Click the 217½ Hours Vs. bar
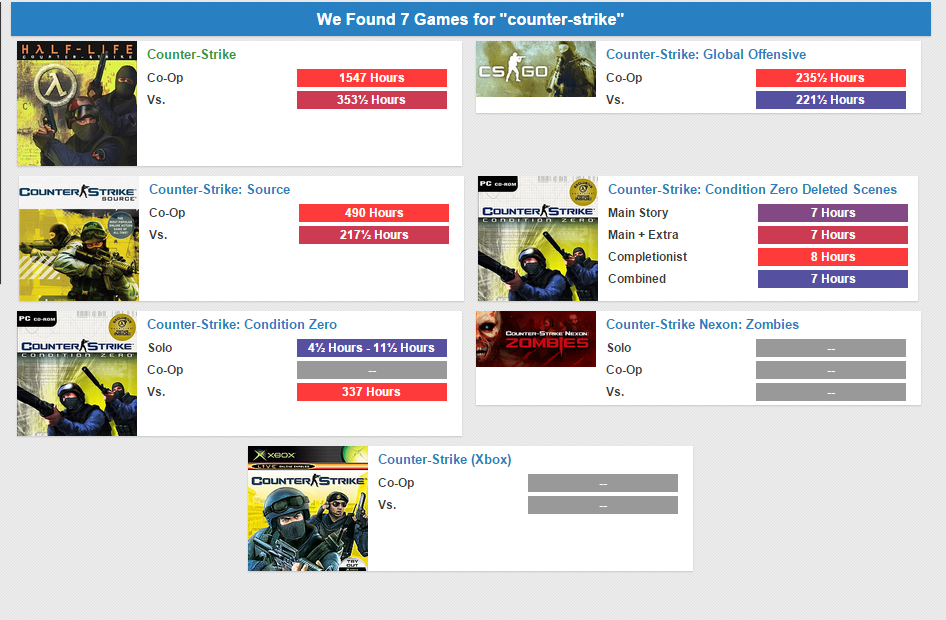 coord(374,235)
